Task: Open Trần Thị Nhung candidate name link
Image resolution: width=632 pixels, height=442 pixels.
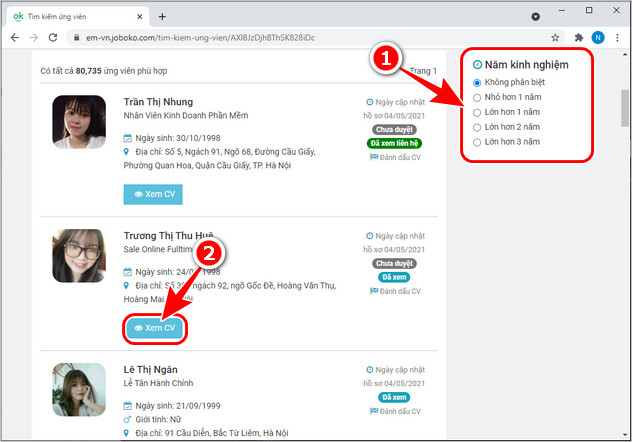Action: tap(157, 102)
